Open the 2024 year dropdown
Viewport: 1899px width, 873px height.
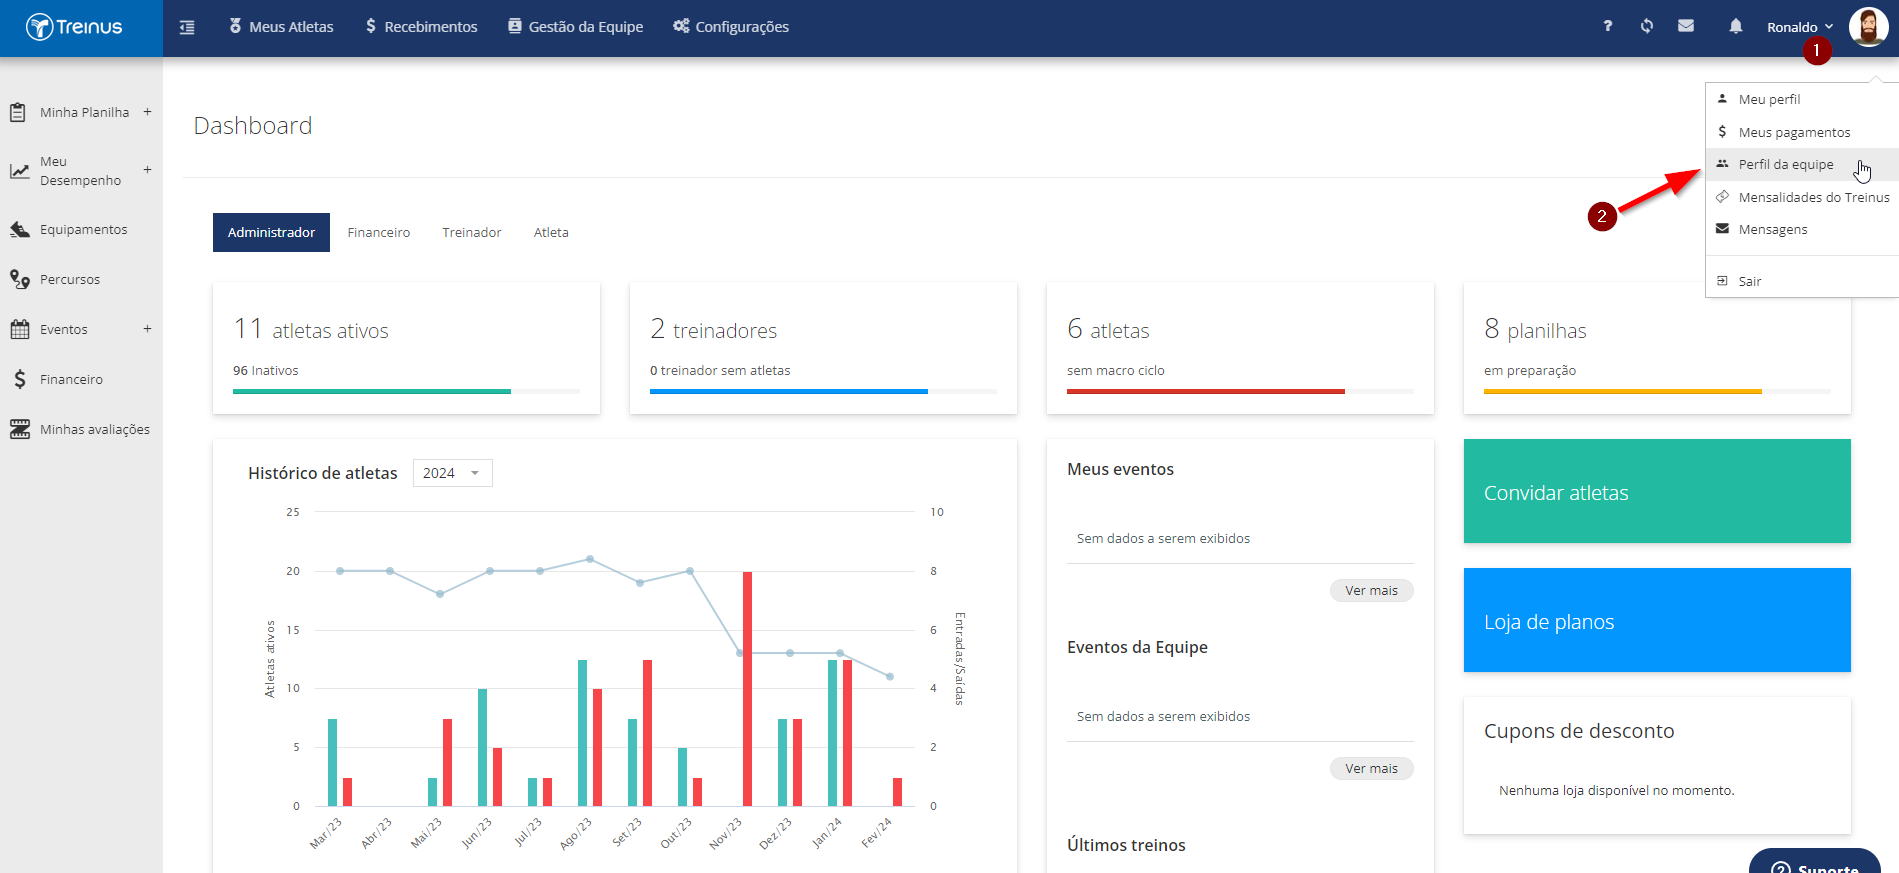coord(452,473)
